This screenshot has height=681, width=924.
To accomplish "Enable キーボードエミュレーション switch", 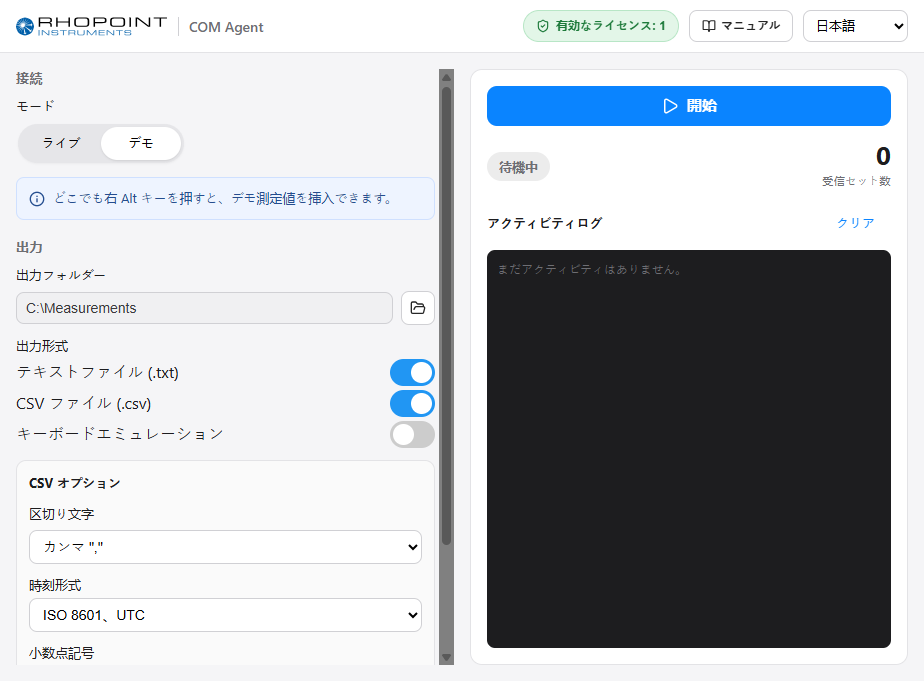I will tap(412, 435).
